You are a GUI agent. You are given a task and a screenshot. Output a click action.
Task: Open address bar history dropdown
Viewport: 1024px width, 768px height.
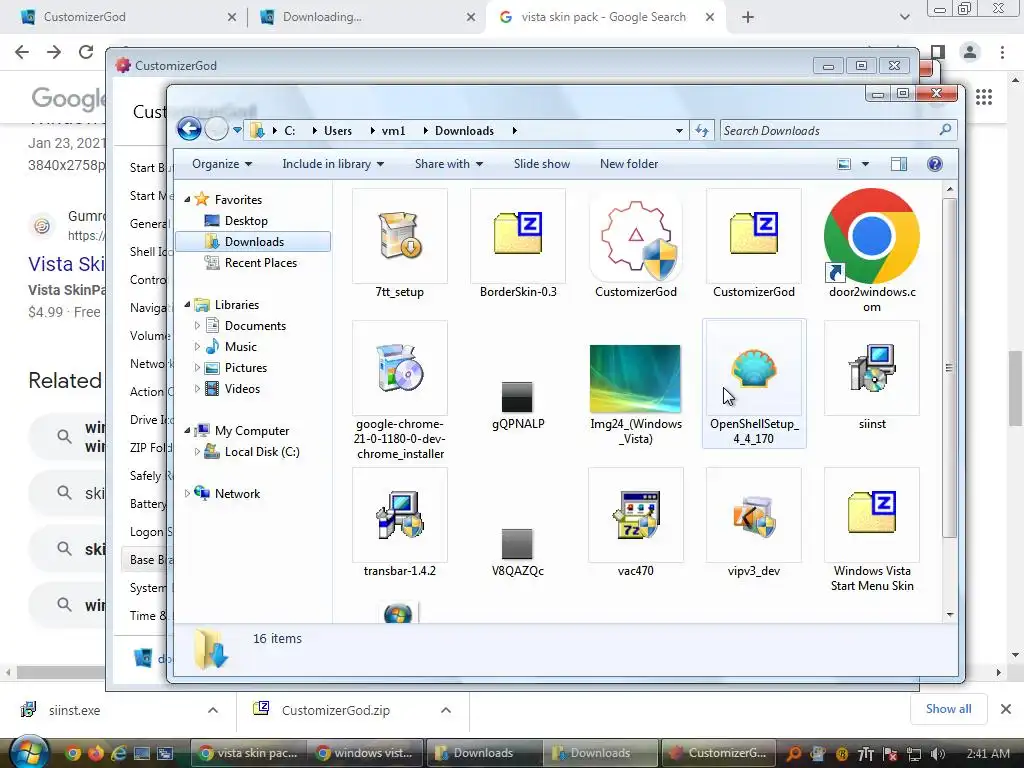[x=679, y=131]
